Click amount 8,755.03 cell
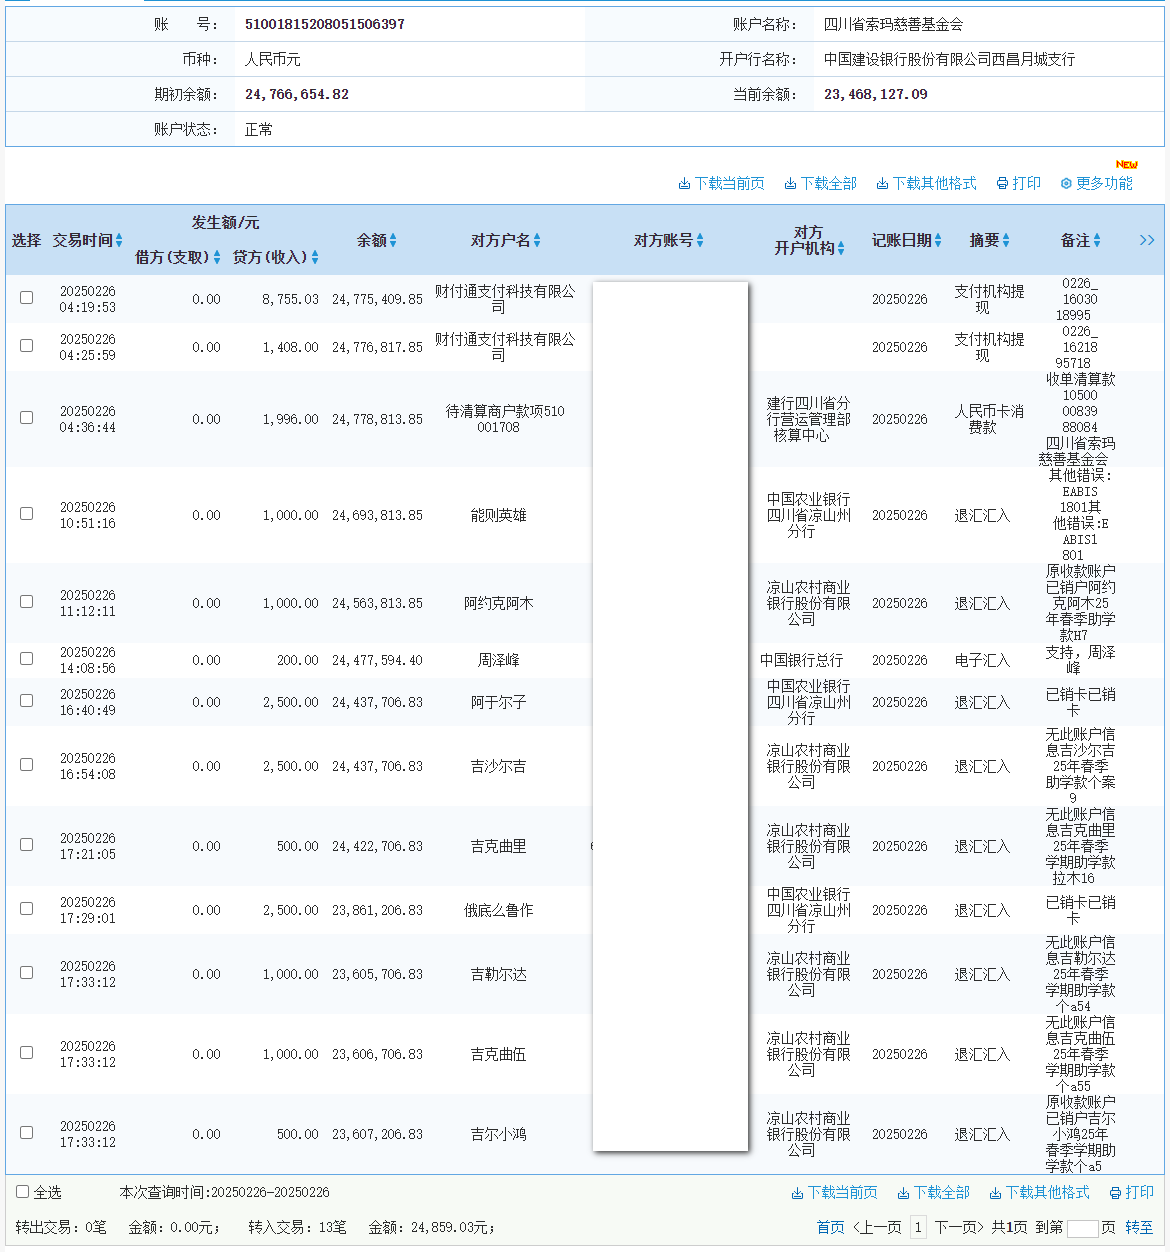This screenshot has height=1252, width=1170. tap(291, 299)
